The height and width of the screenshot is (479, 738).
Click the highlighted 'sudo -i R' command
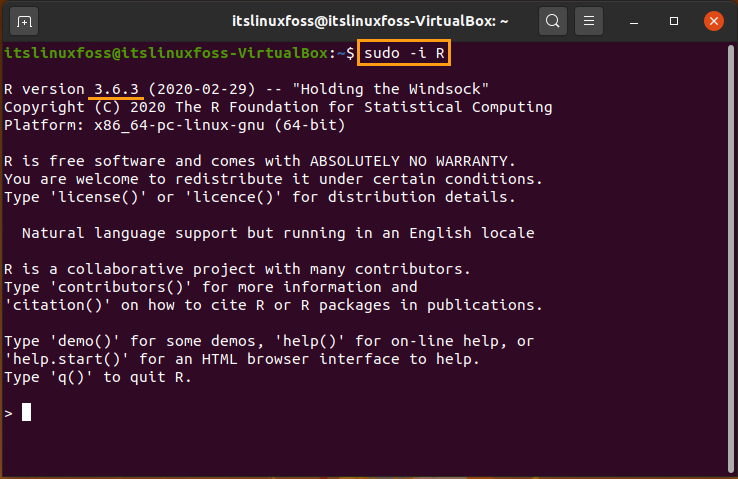404,53
